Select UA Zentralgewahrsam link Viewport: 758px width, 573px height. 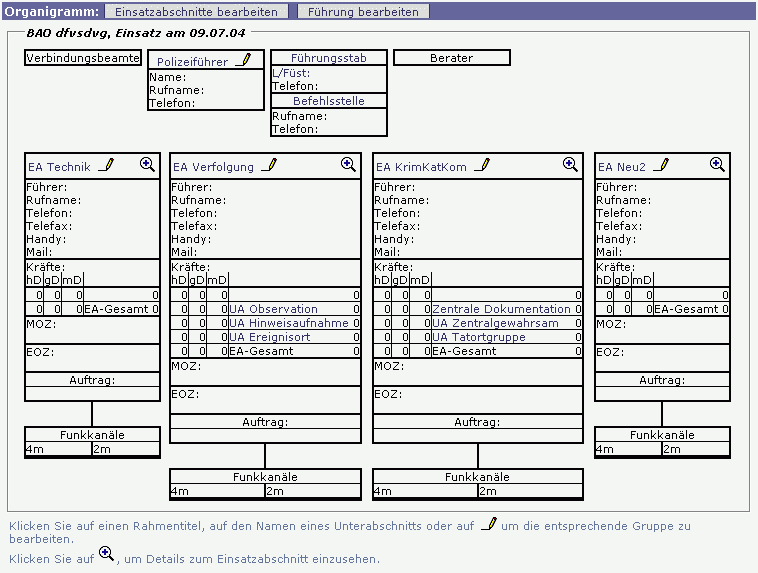[x=495, y=324]
